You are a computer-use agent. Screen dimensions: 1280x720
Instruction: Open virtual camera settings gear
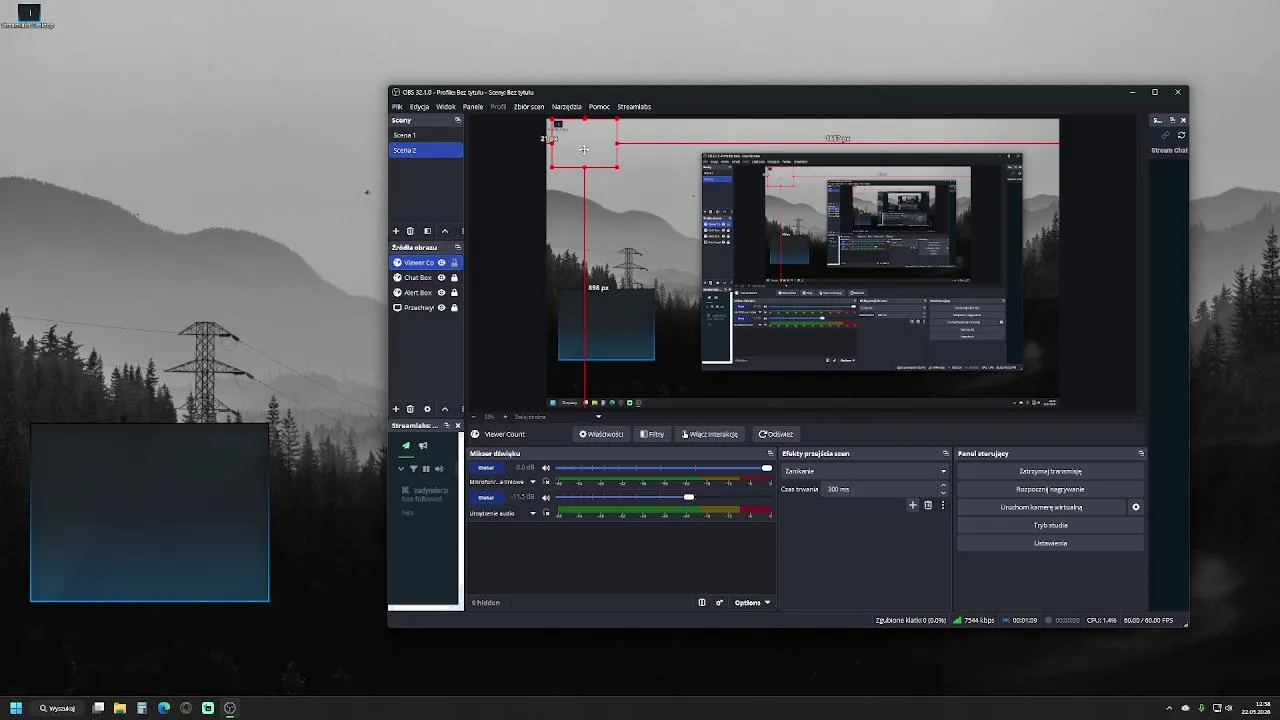coord(1135,507)
